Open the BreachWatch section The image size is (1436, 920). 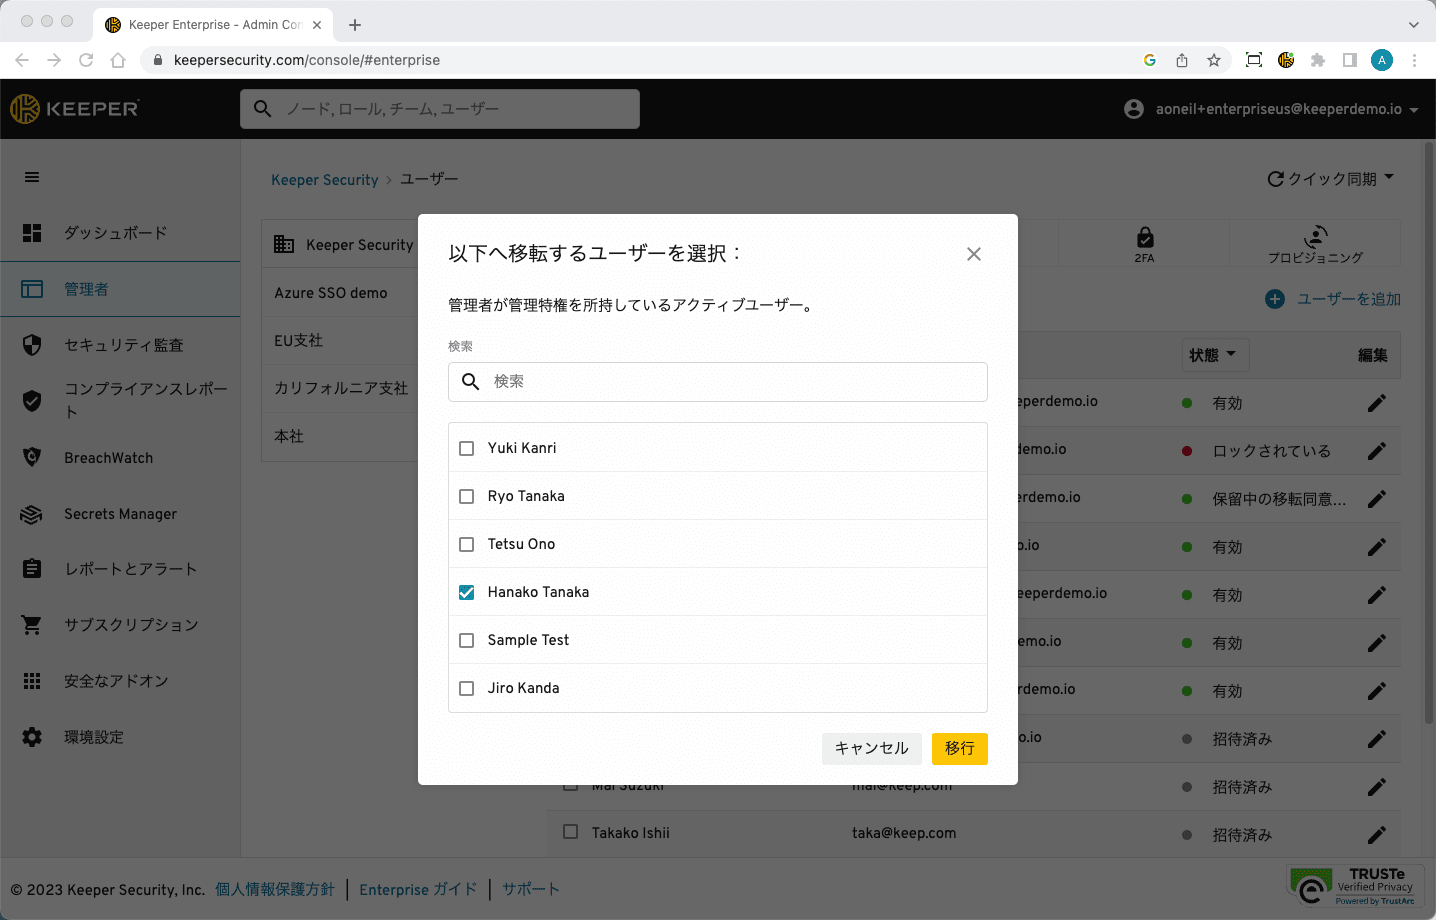pos(108,458)
